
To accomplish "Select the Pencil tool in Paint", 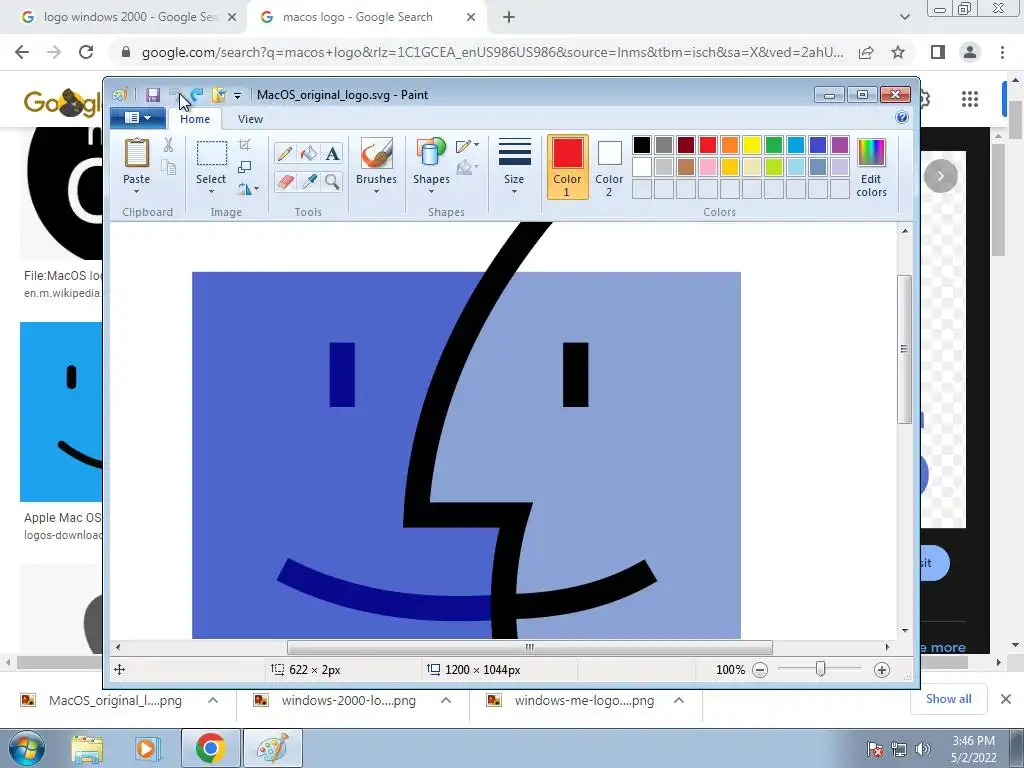I will pyautogui.click(x=285, y=154).
